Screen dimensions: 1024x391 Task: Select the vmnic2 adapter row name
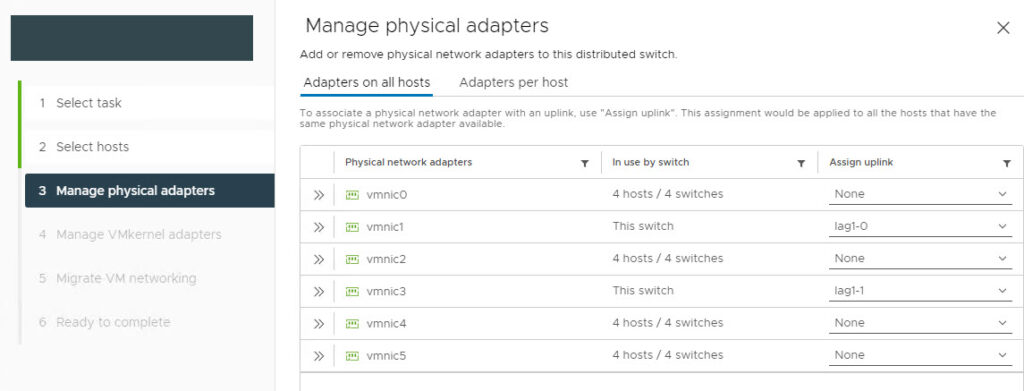(386, 259)
